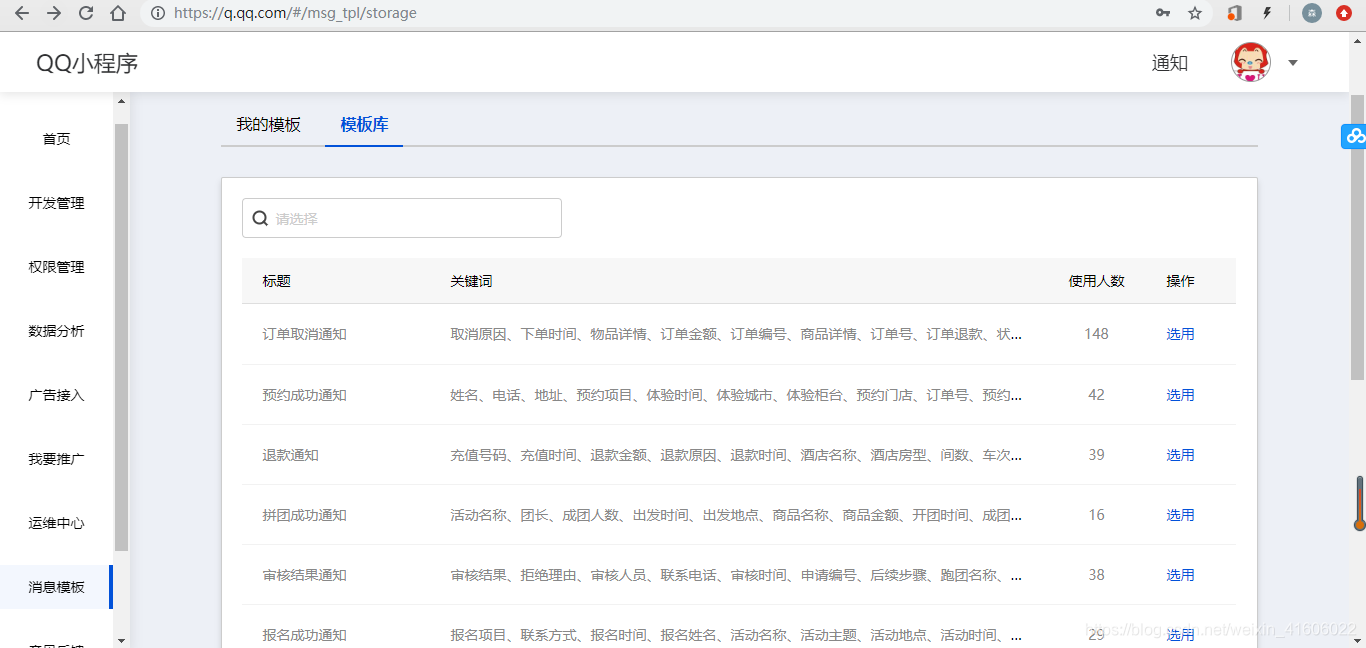Screen dimensions: 1366x648
Task: Click the lightning bolt extension icon
Action: coord(1267,13)
